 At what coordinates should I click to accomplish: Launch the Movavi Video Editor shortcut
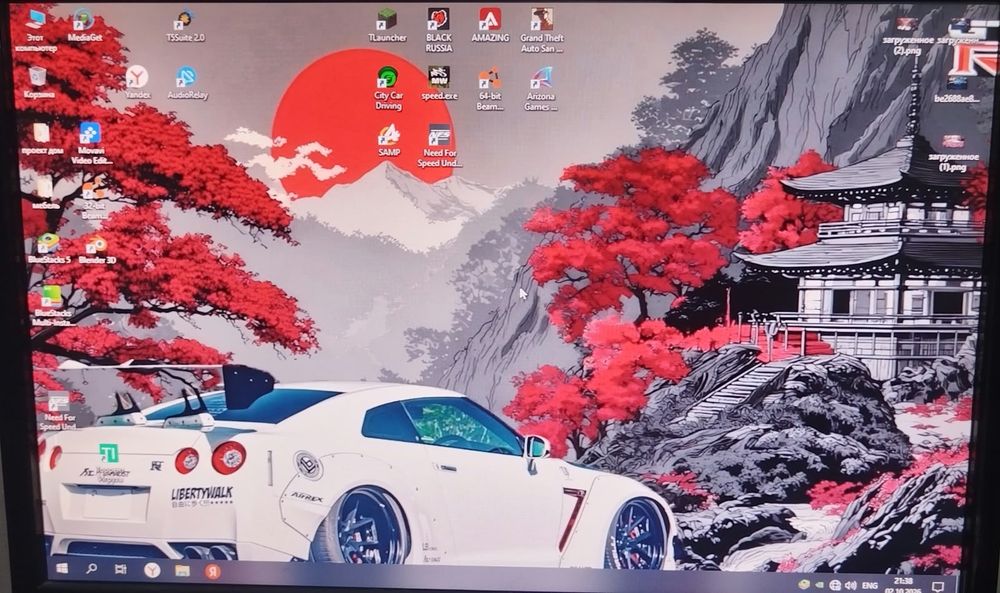91,143
